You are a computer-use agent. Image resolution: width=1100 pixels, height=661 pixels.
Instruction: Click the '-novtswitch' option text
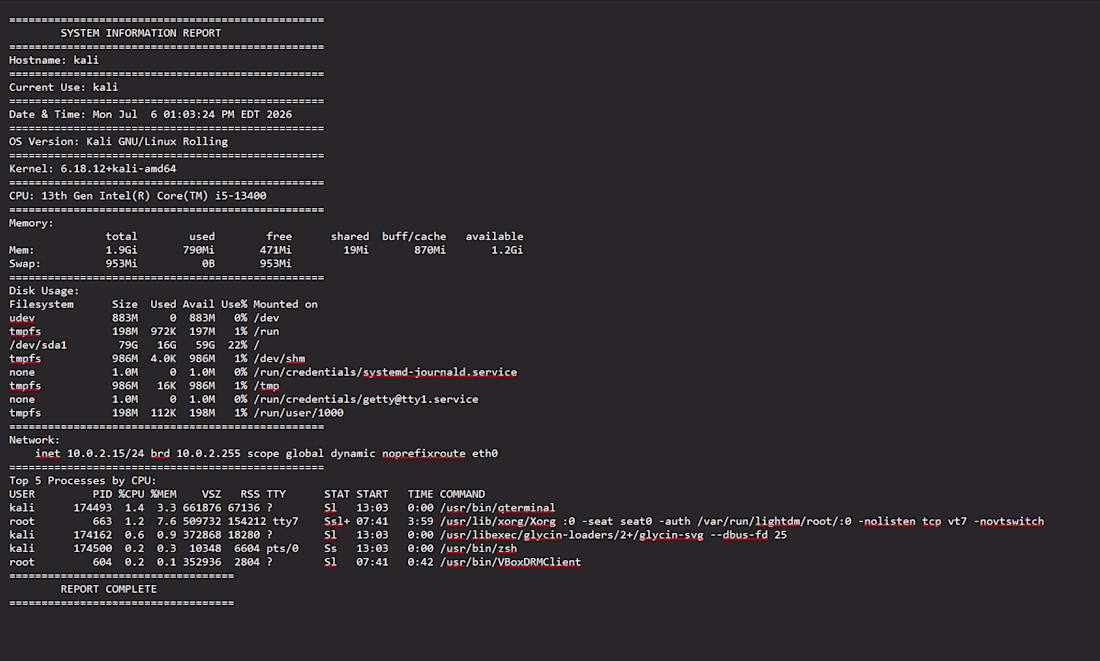tap(1009, 521)
